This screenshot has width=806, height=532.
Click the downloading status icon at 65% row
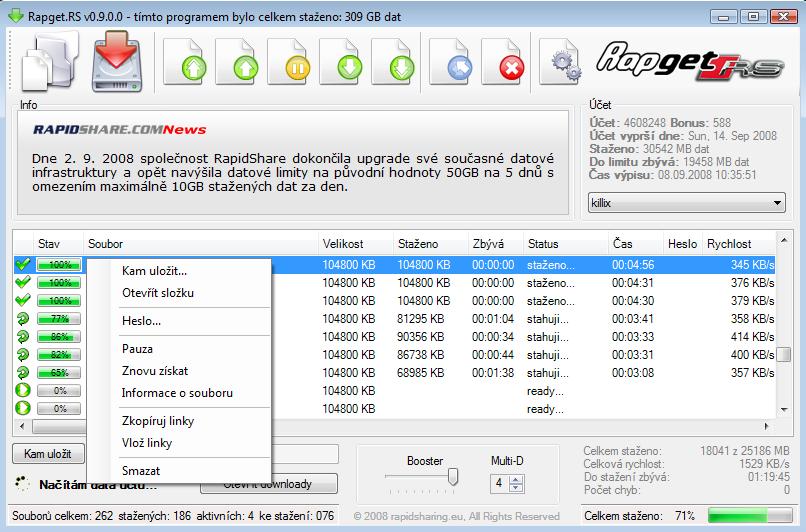[23, 373]
